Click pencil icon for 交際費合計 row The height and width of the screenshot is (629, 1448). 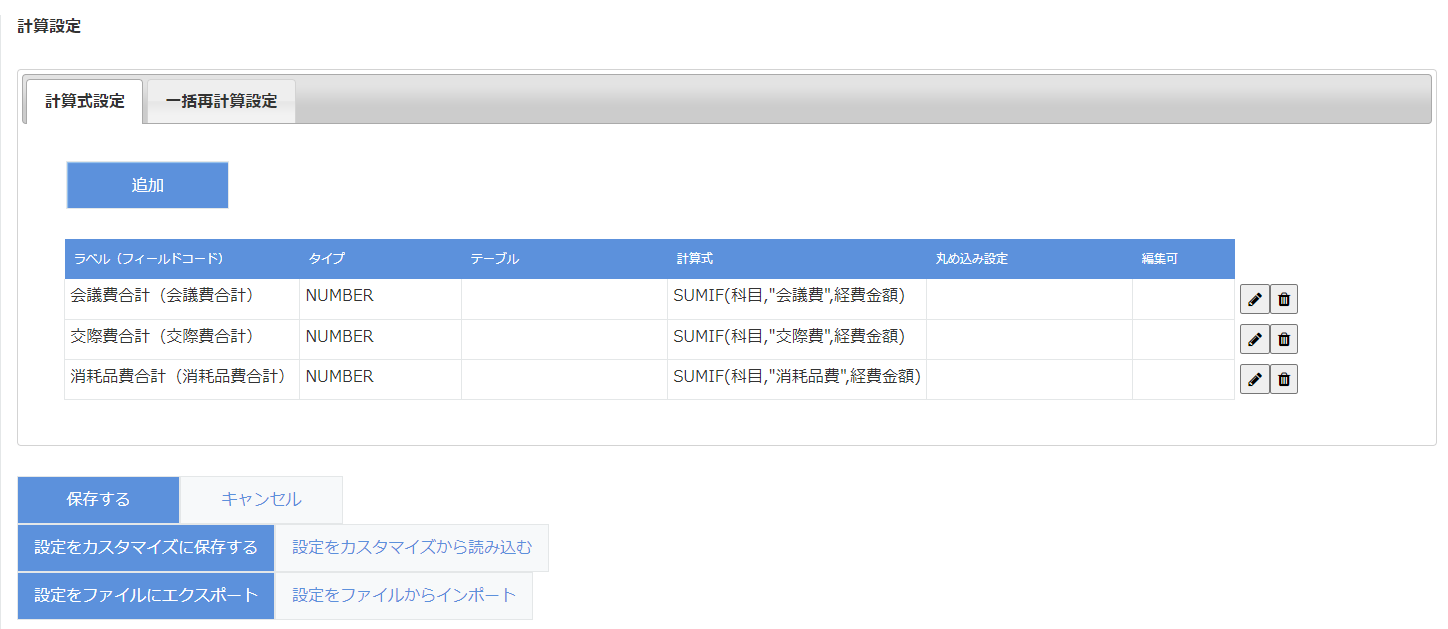click(x=1254, y=340)
